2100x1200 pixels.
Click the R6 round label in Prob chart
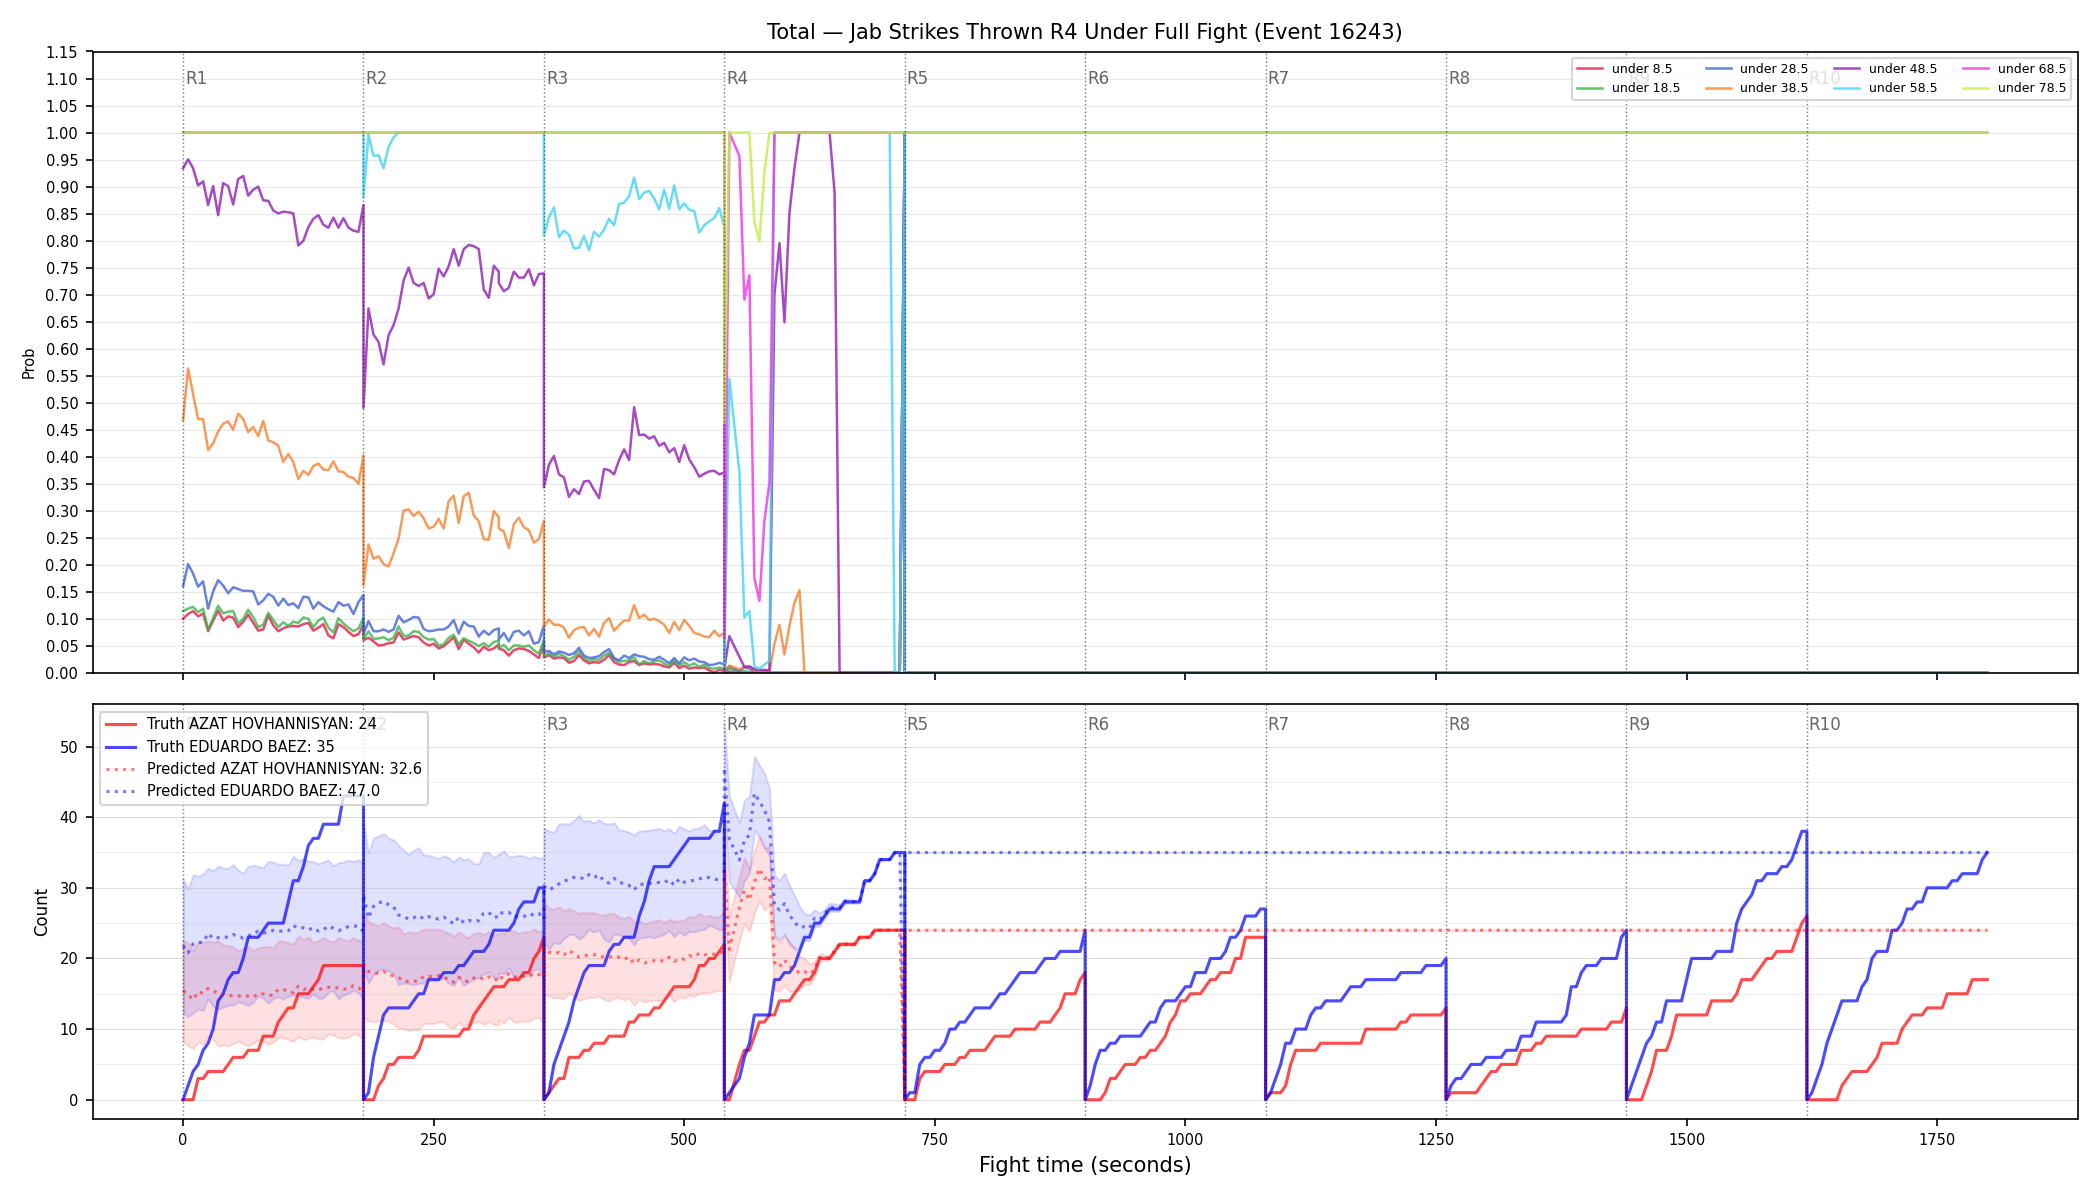1098,78
